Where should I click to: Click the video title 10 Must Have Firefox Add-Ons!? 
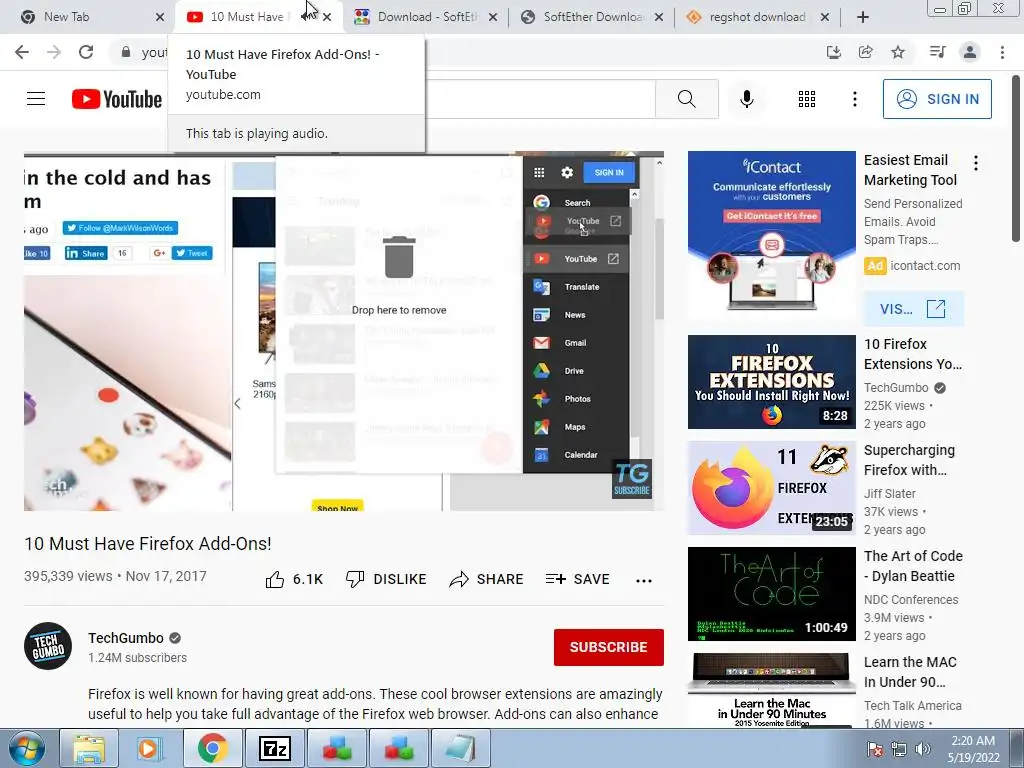(148, 543)
